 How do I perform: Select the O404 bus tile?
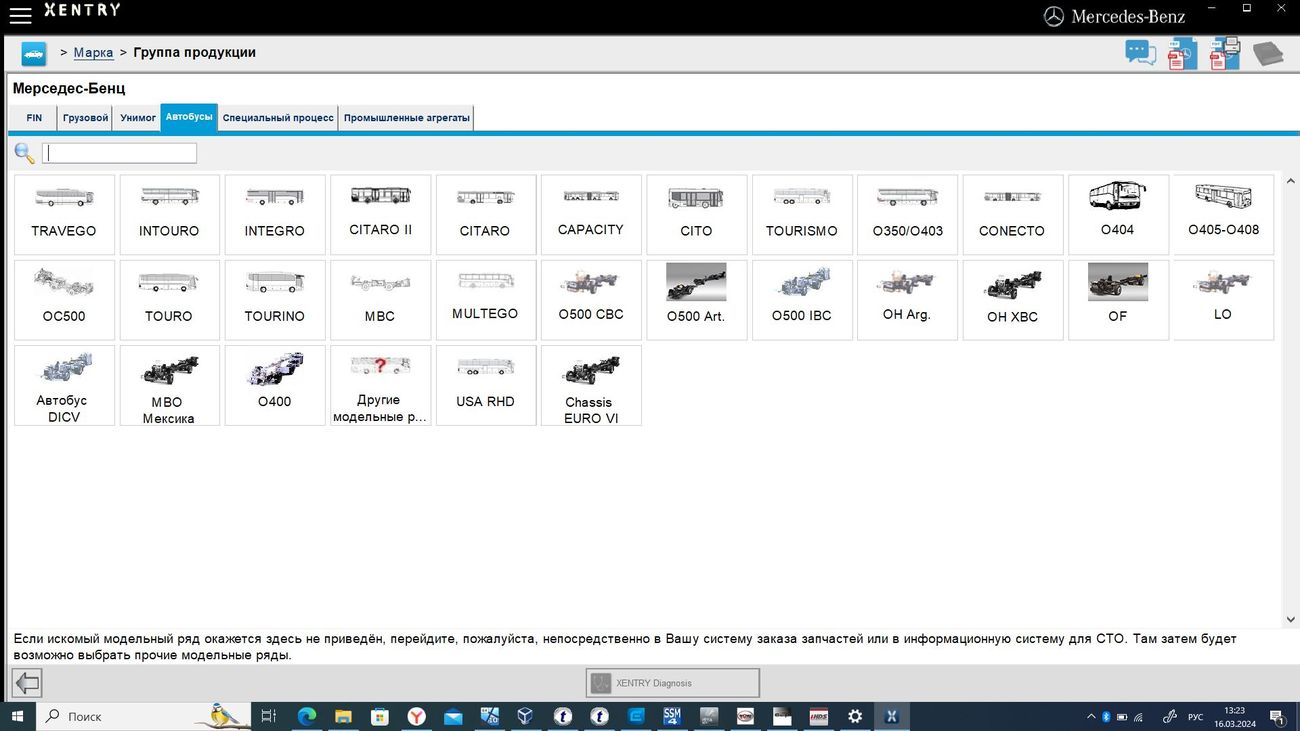(x=1118, y=215)
